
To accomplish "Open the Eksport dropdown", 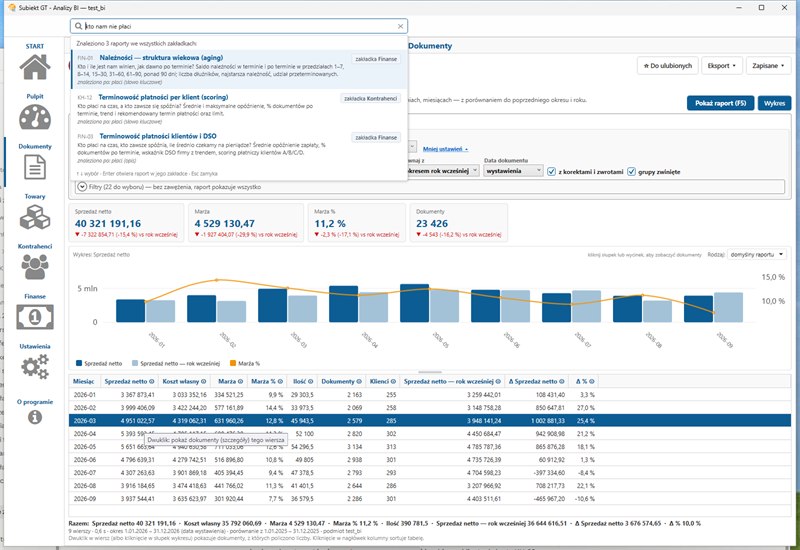I will 721,66.
